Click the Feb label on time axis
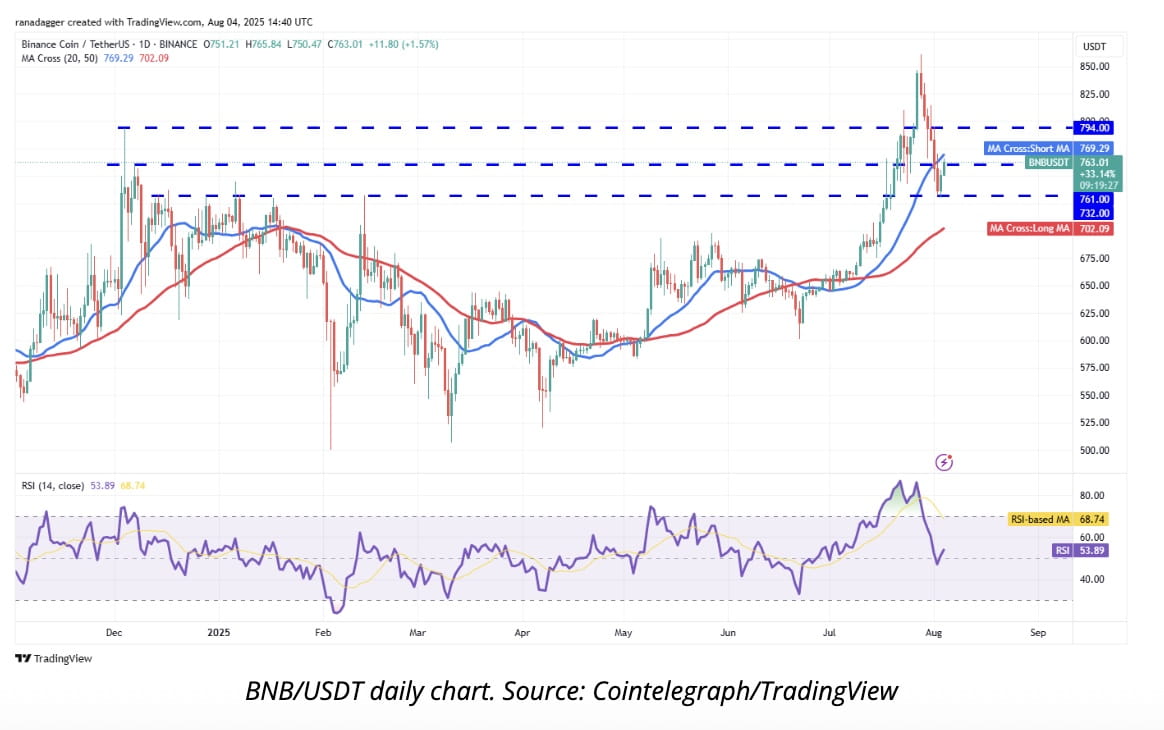The image size is (1164, 730). click(x=323, y=633)
